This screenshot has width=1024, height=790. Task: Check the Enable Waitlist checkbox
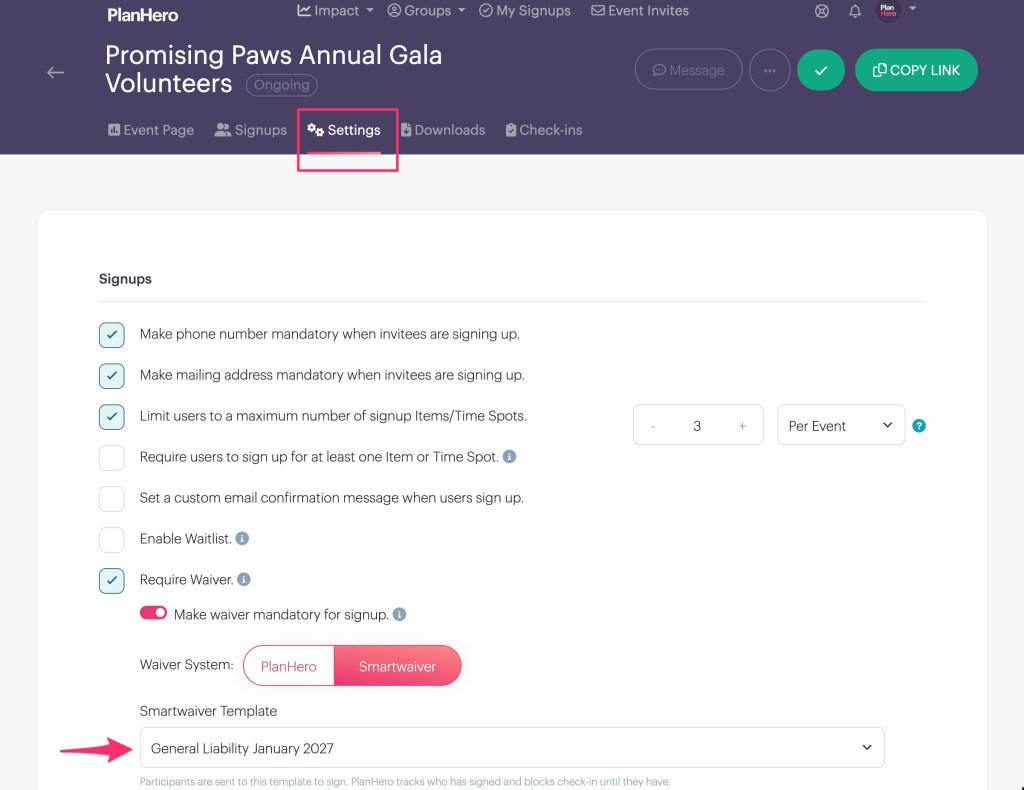112,540
